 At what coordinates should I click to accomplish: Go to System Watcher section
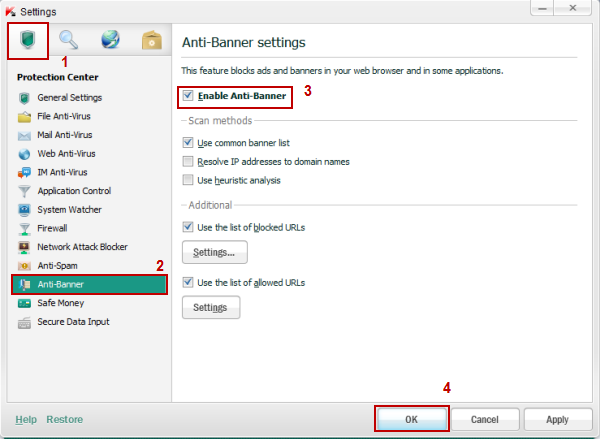point(69,210)
